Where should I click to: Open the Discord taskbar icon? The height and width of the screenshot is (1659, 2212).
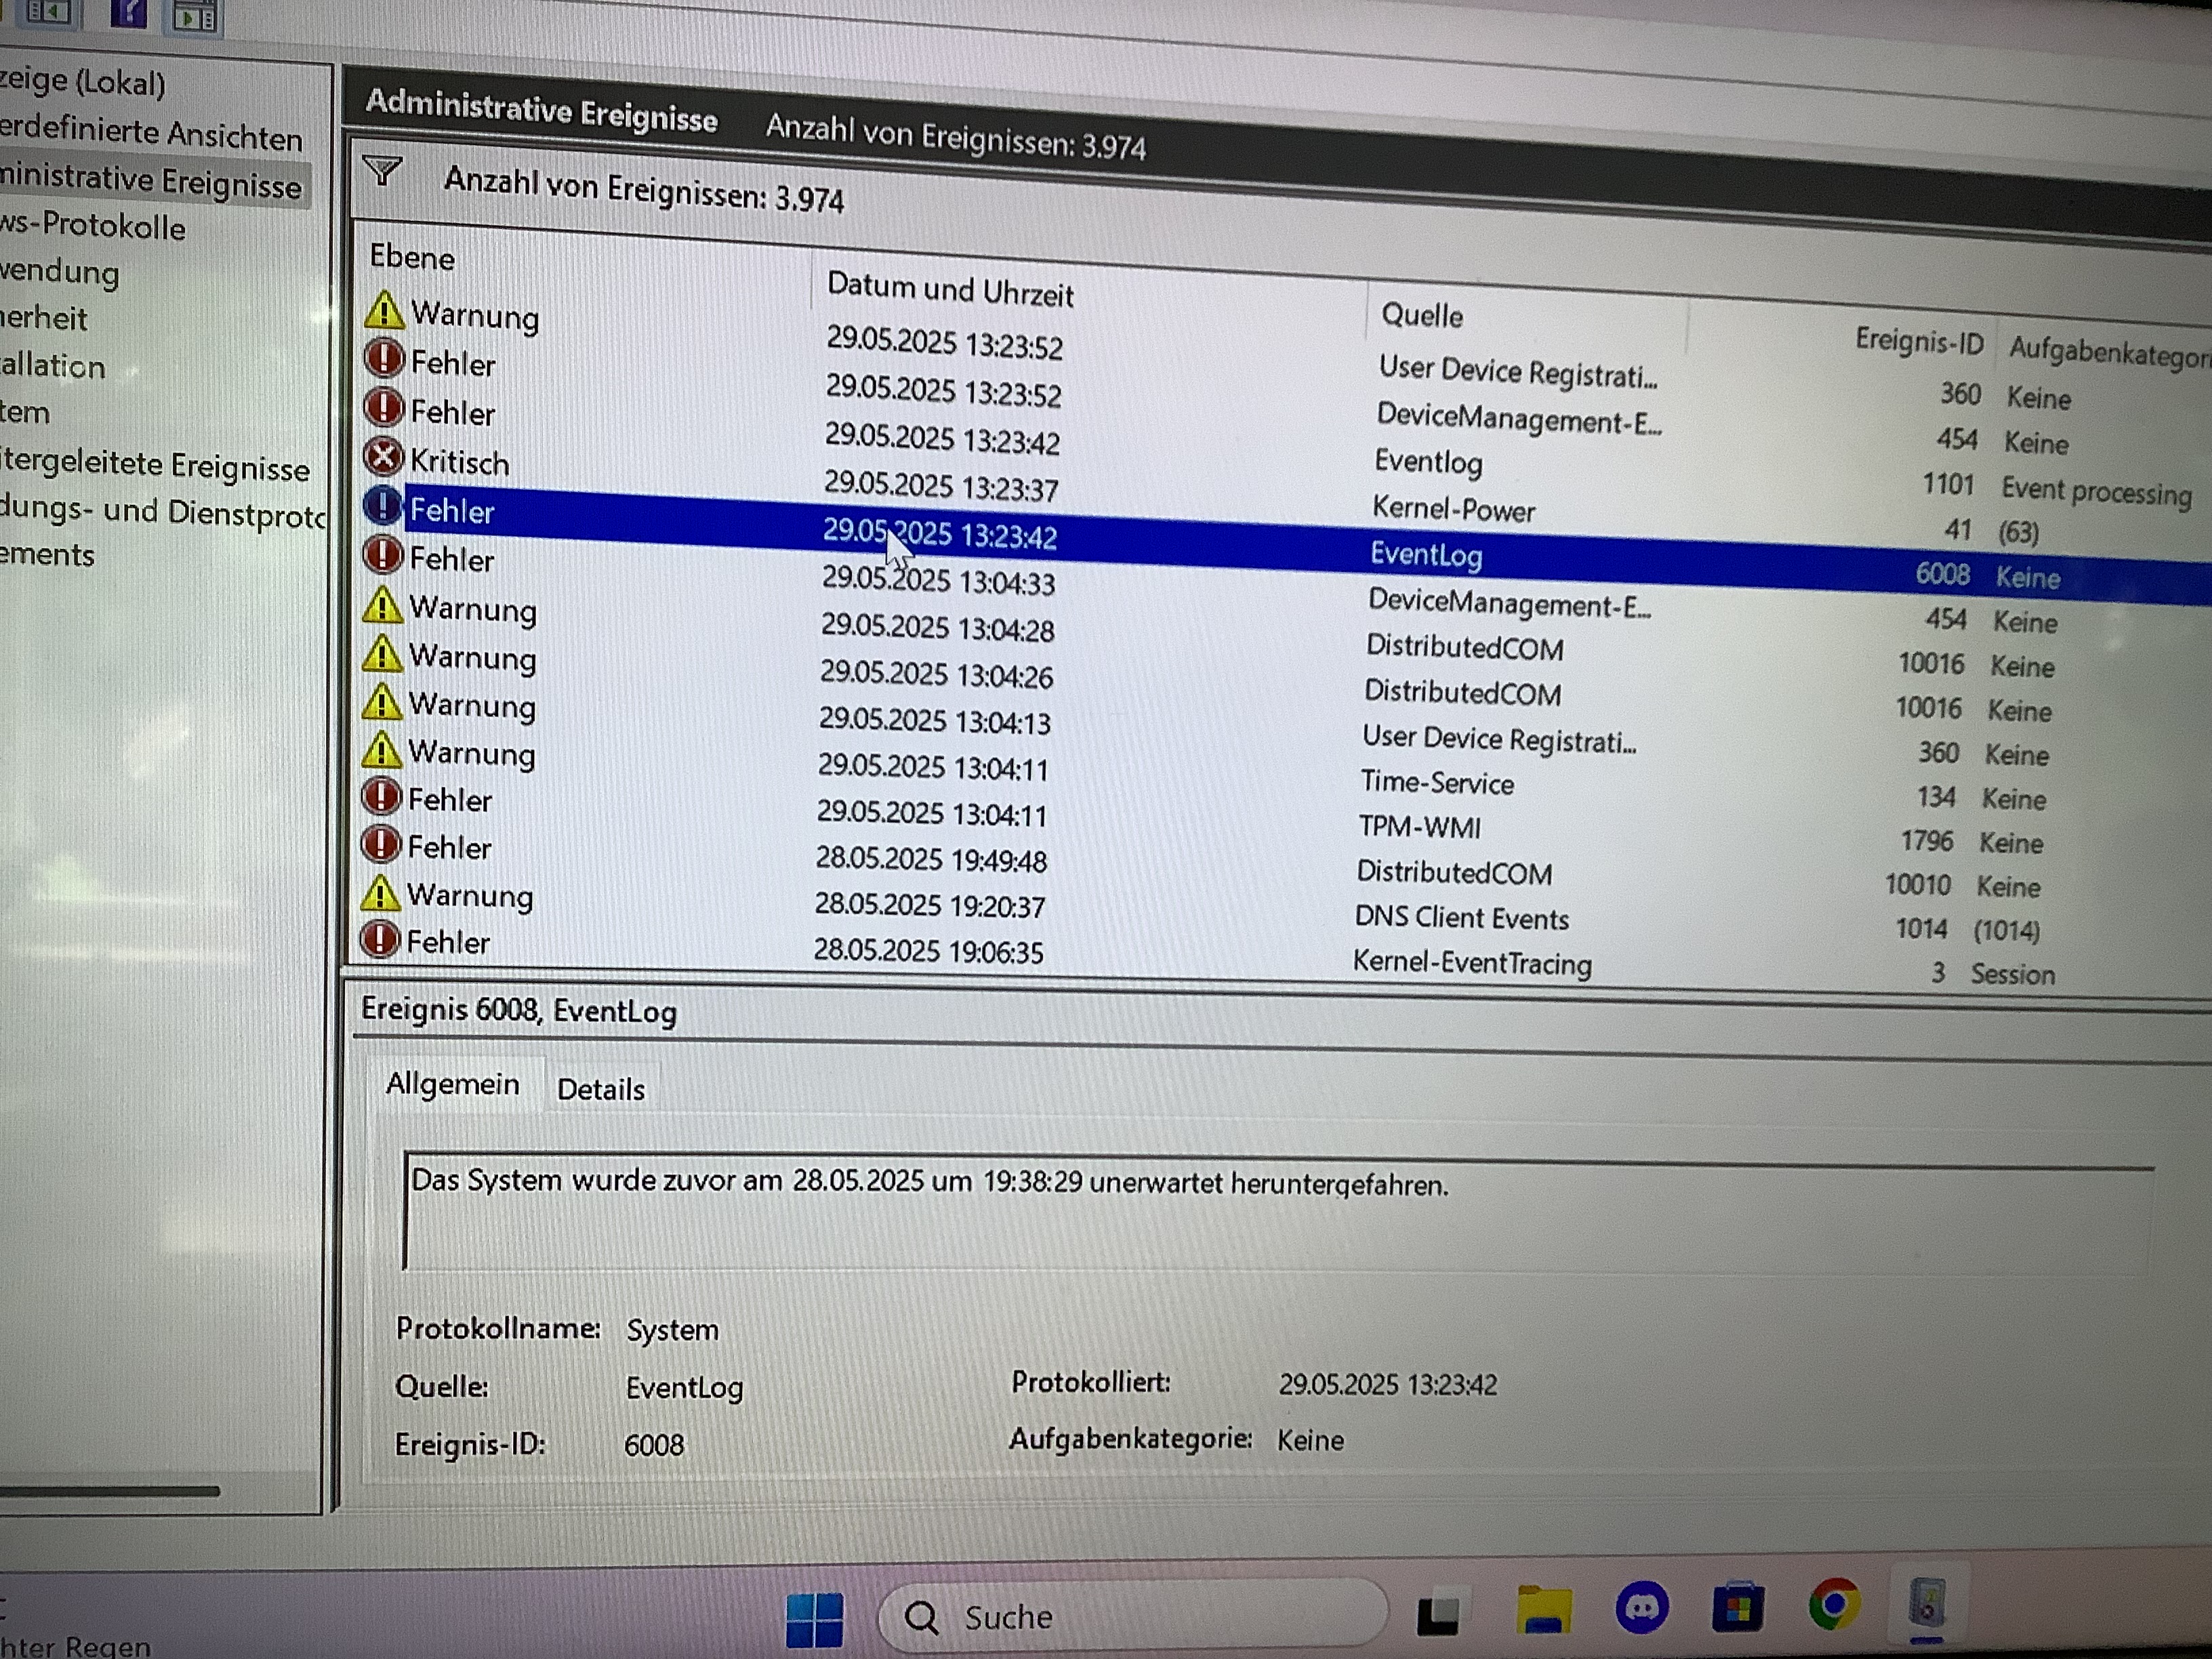(1641, 1607)
